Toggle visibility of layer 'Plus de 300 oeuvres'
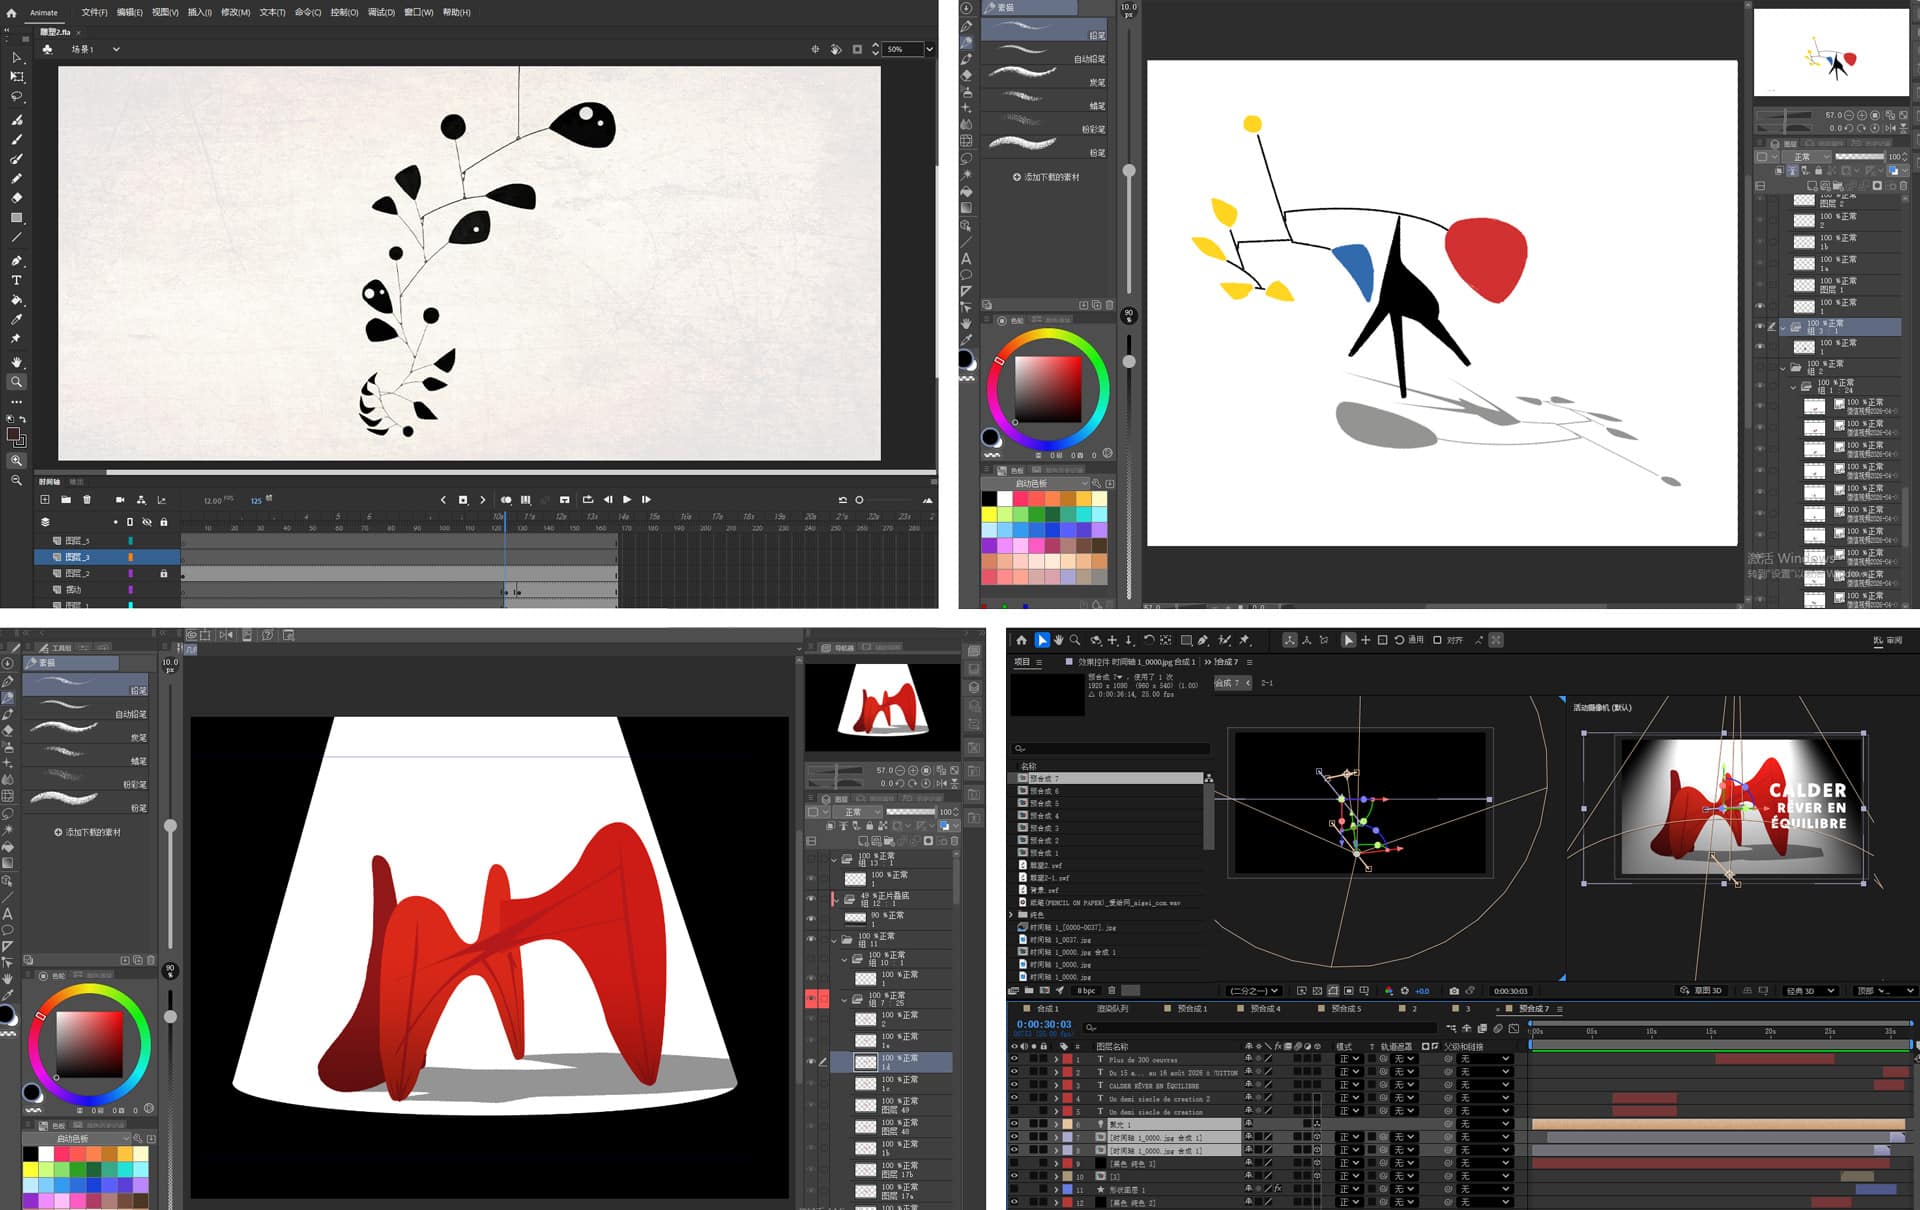 1014,1059
